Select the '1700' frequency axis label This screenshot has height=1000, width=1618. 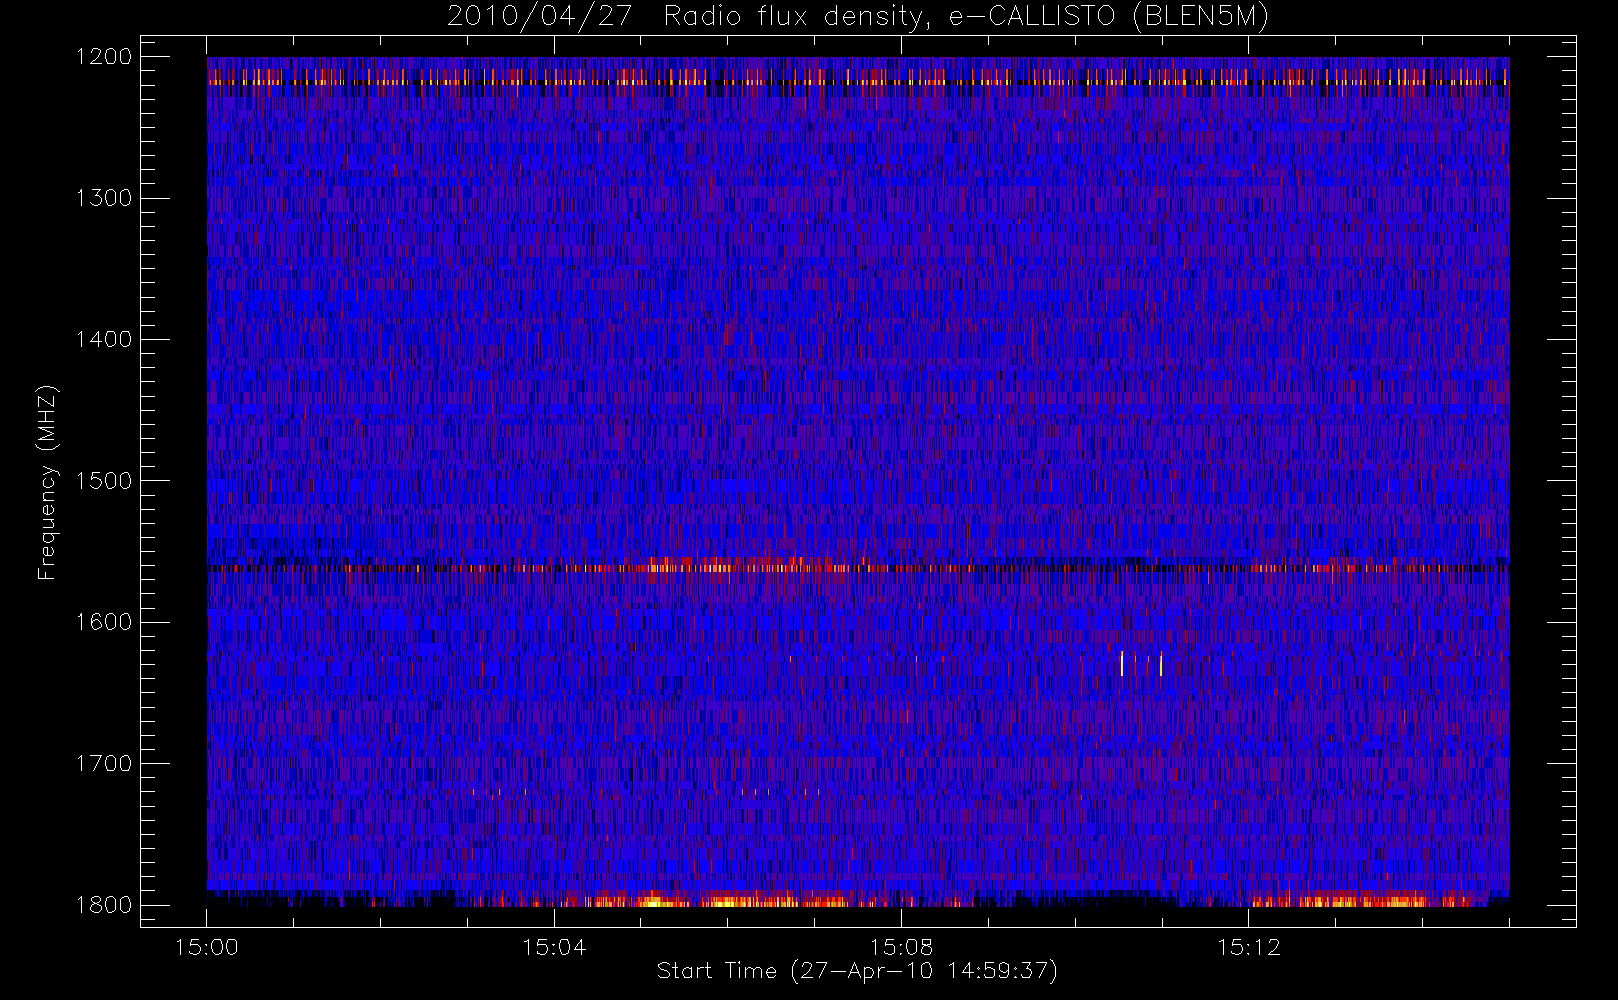pyautogui.click(x=105, y=763)
